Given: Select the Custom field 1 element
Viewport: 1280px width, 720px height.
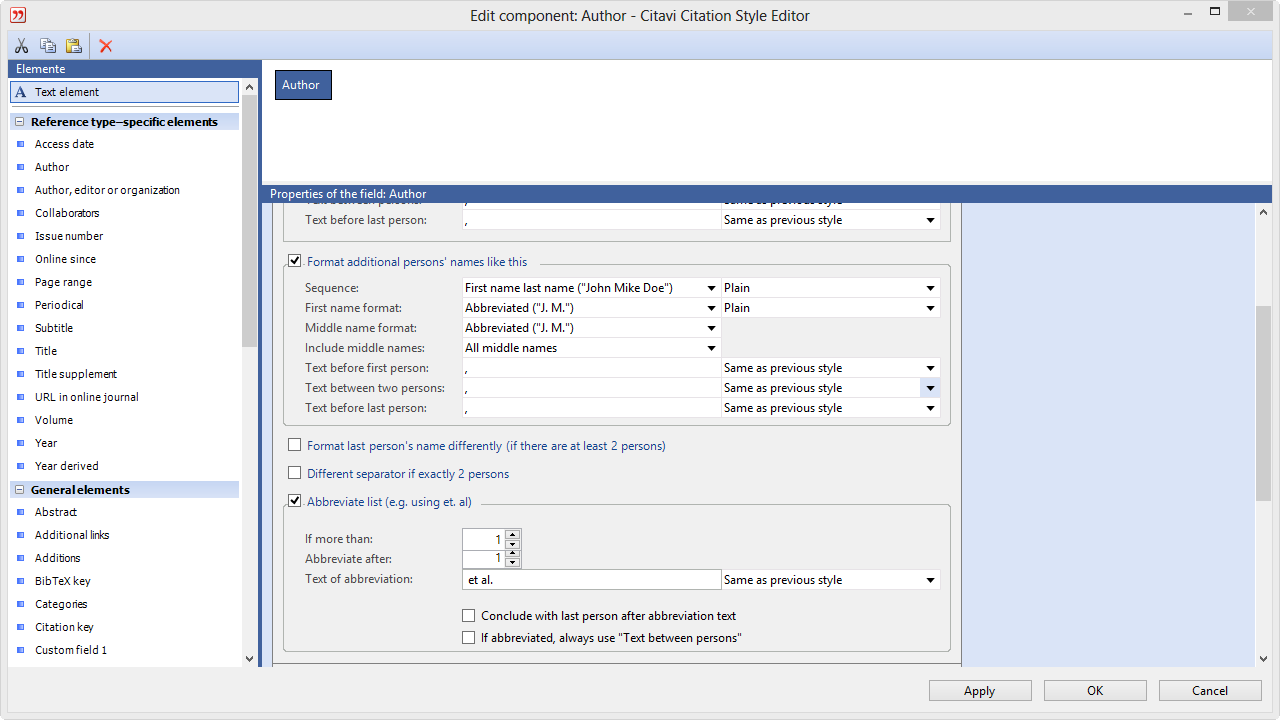Looking at the screenshot, I should (71, 650).
